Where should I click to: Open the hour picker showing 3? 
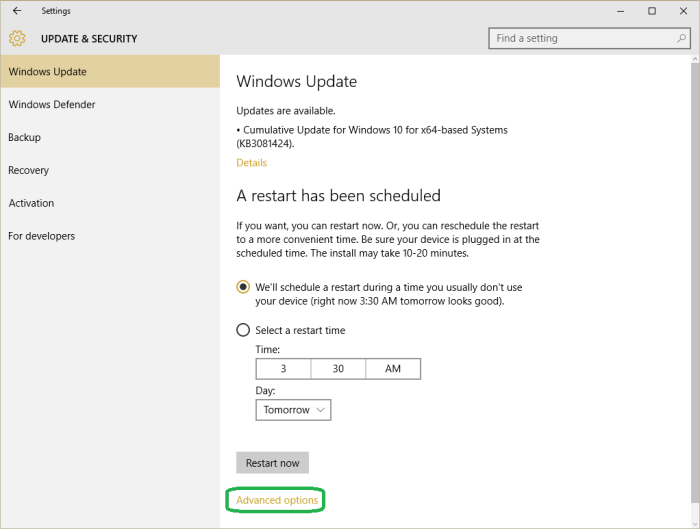pyautogui.click(x=283, y=369)
